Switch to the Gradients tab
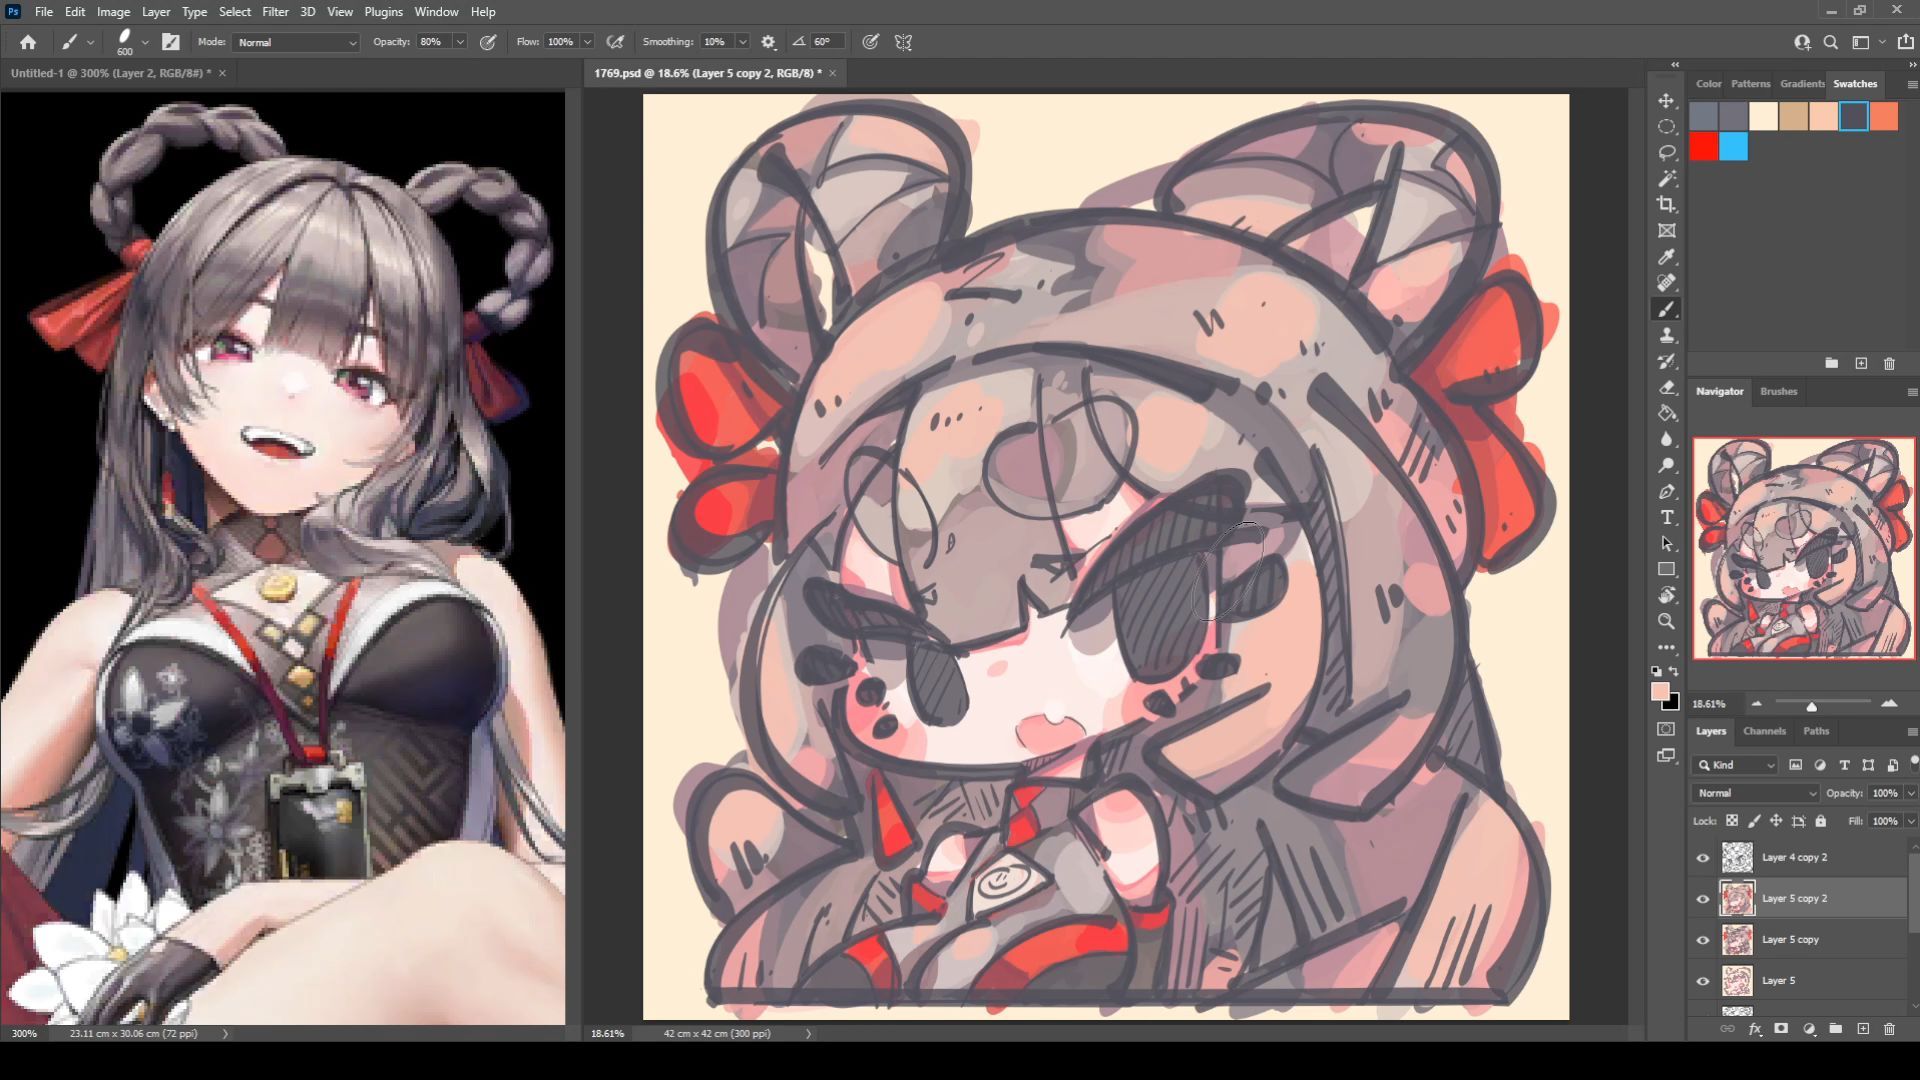Screen dimensions: 1920x1080 click(1802, 84)
